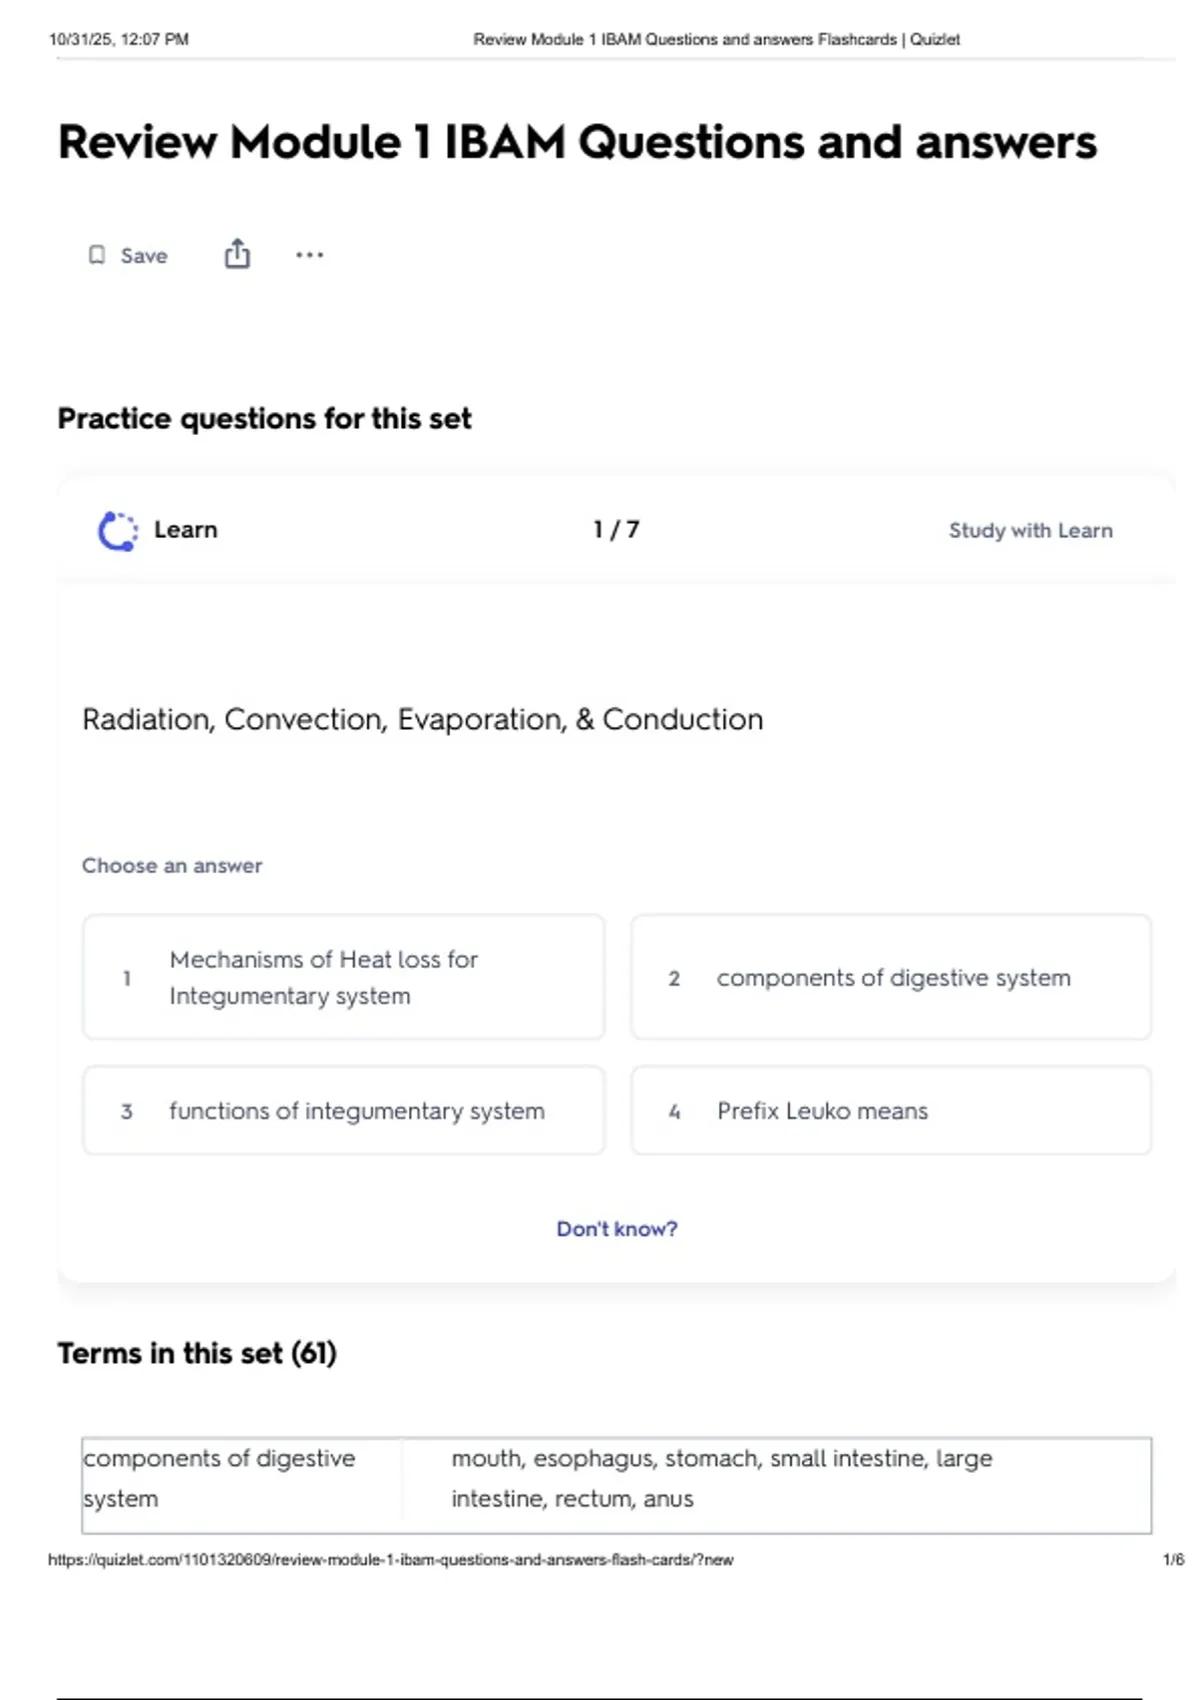1200x1700 pixels.
Task: Open Study with Learn link
Action: [x=1030, y=530]
